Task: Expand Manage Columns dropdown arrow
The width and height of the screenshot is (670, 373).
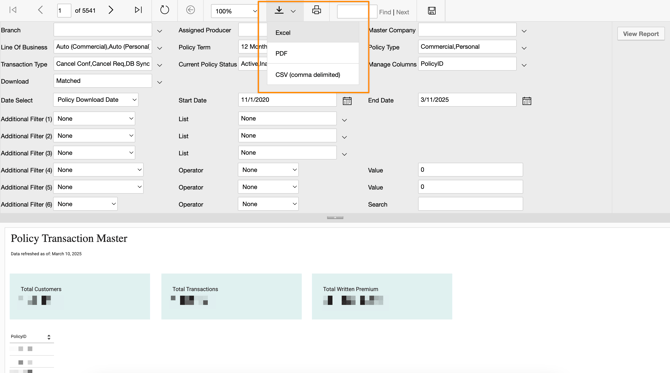Action: click(x=524, y=65)
